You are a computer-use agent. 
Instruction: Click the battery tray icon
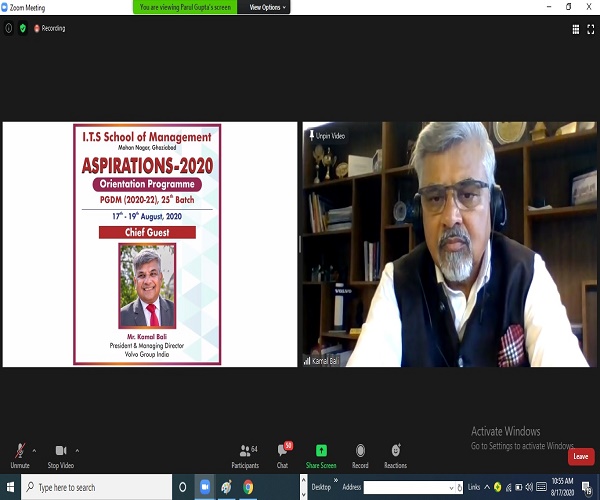518,487
